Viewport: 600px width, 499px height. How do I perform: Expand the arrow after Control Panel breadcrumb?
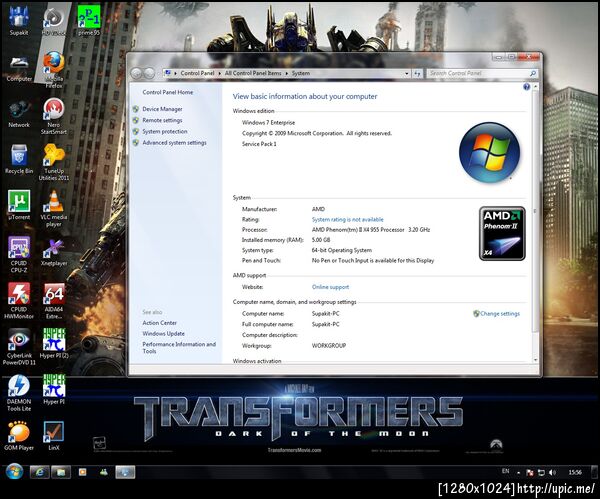[220, 73]
